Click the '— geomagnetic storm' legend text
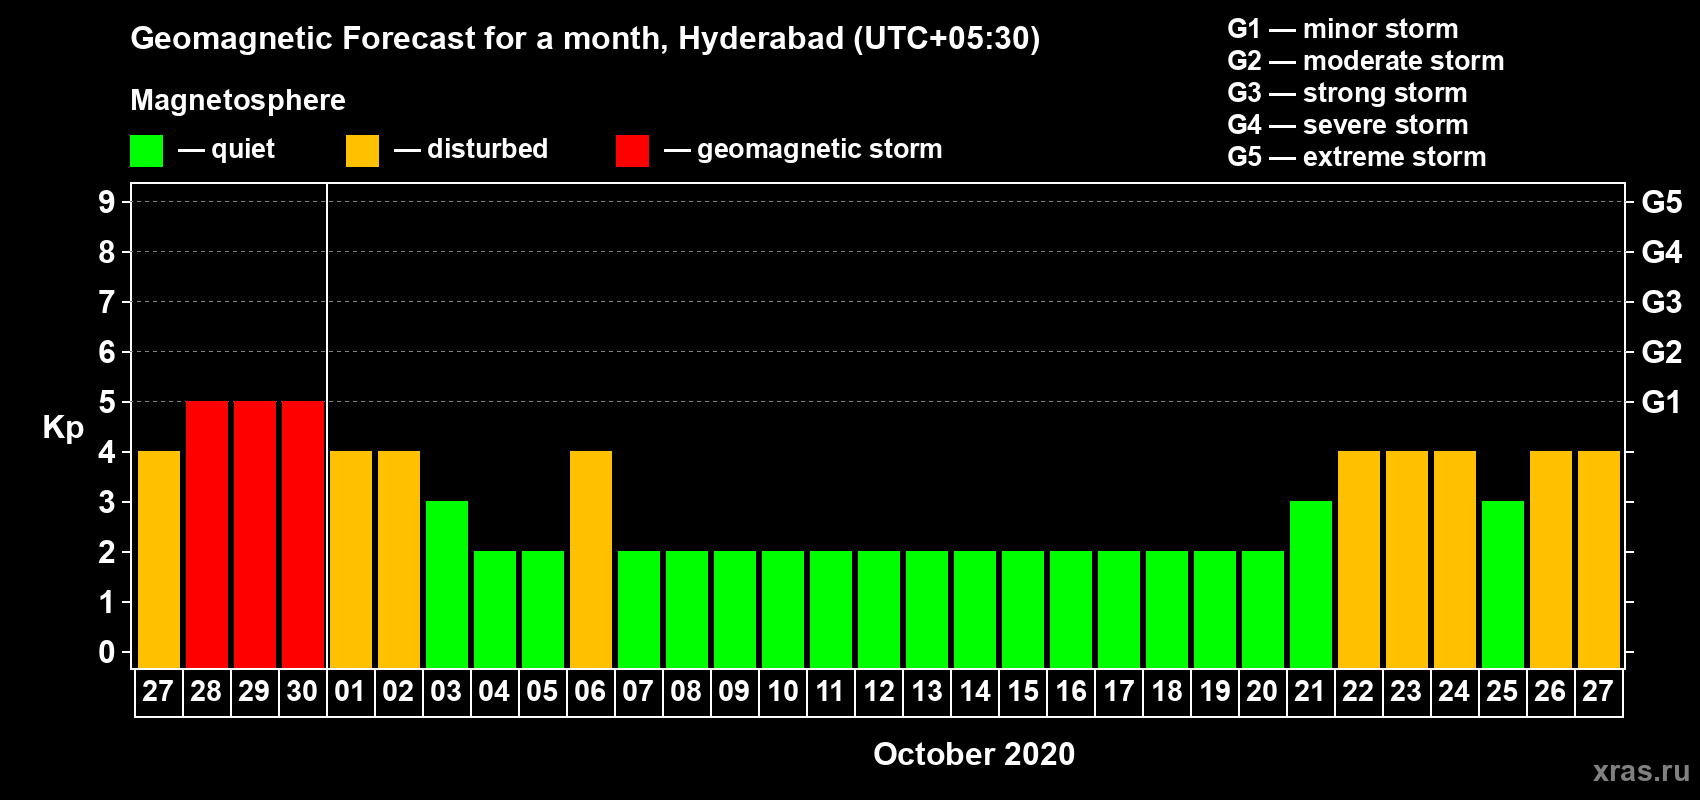The image size is (1700, 800). coord(803,150)
